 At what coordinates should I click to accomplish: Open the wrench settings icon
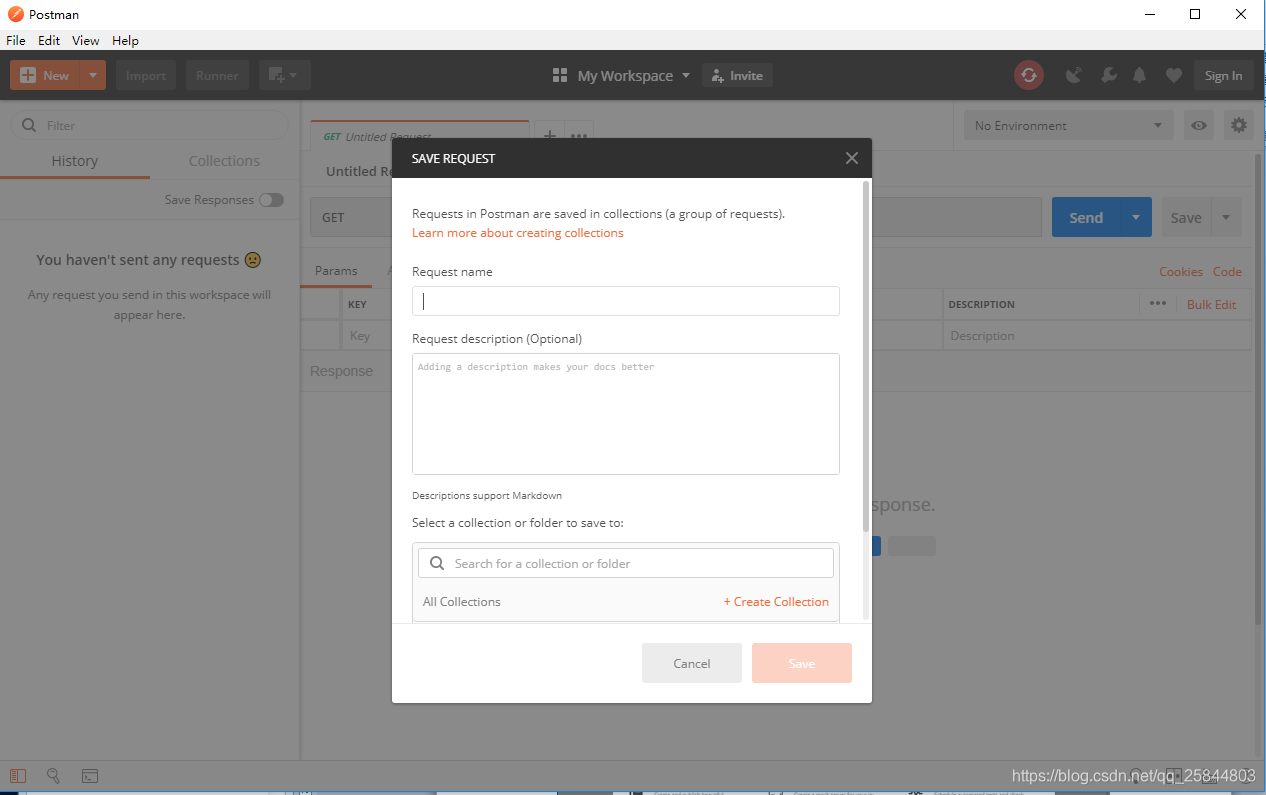(1108, 75)
